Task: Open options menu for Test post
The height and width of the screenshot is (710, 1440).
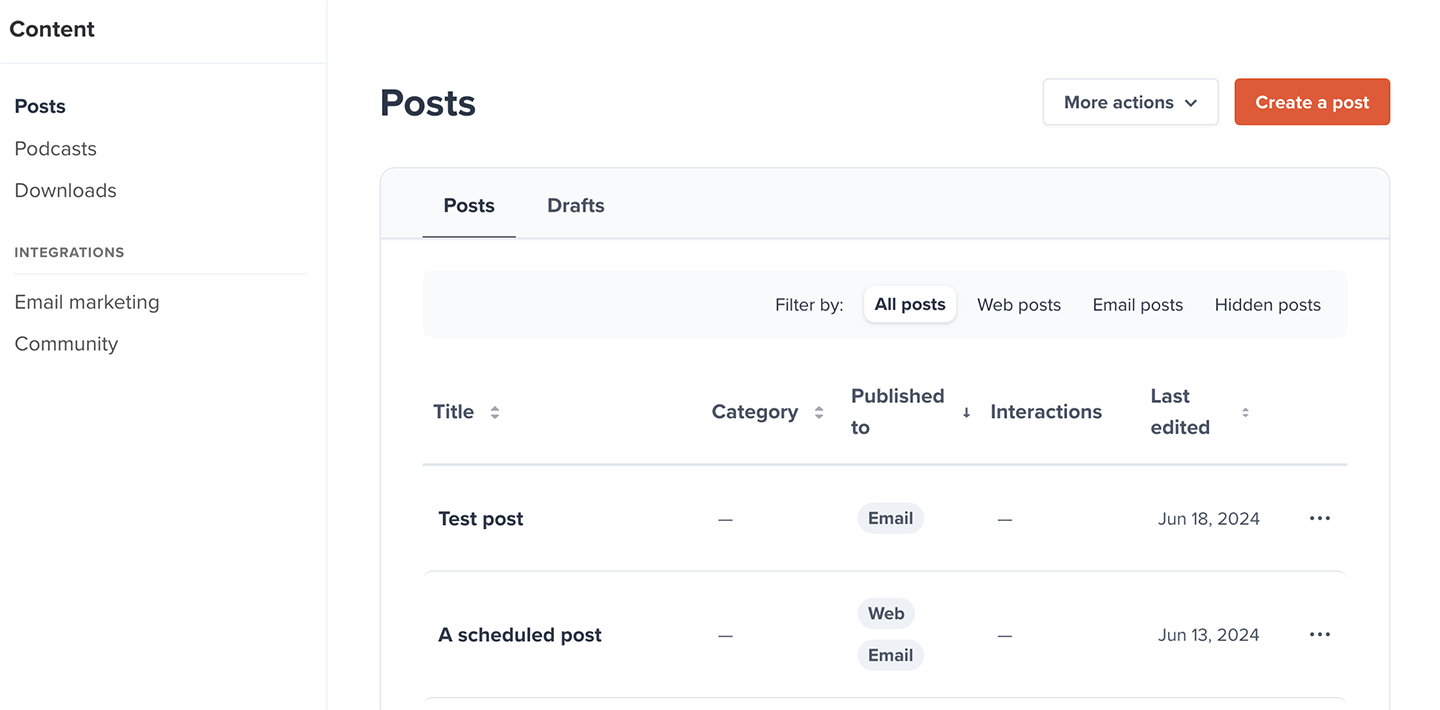Action: coord(1320,518)
